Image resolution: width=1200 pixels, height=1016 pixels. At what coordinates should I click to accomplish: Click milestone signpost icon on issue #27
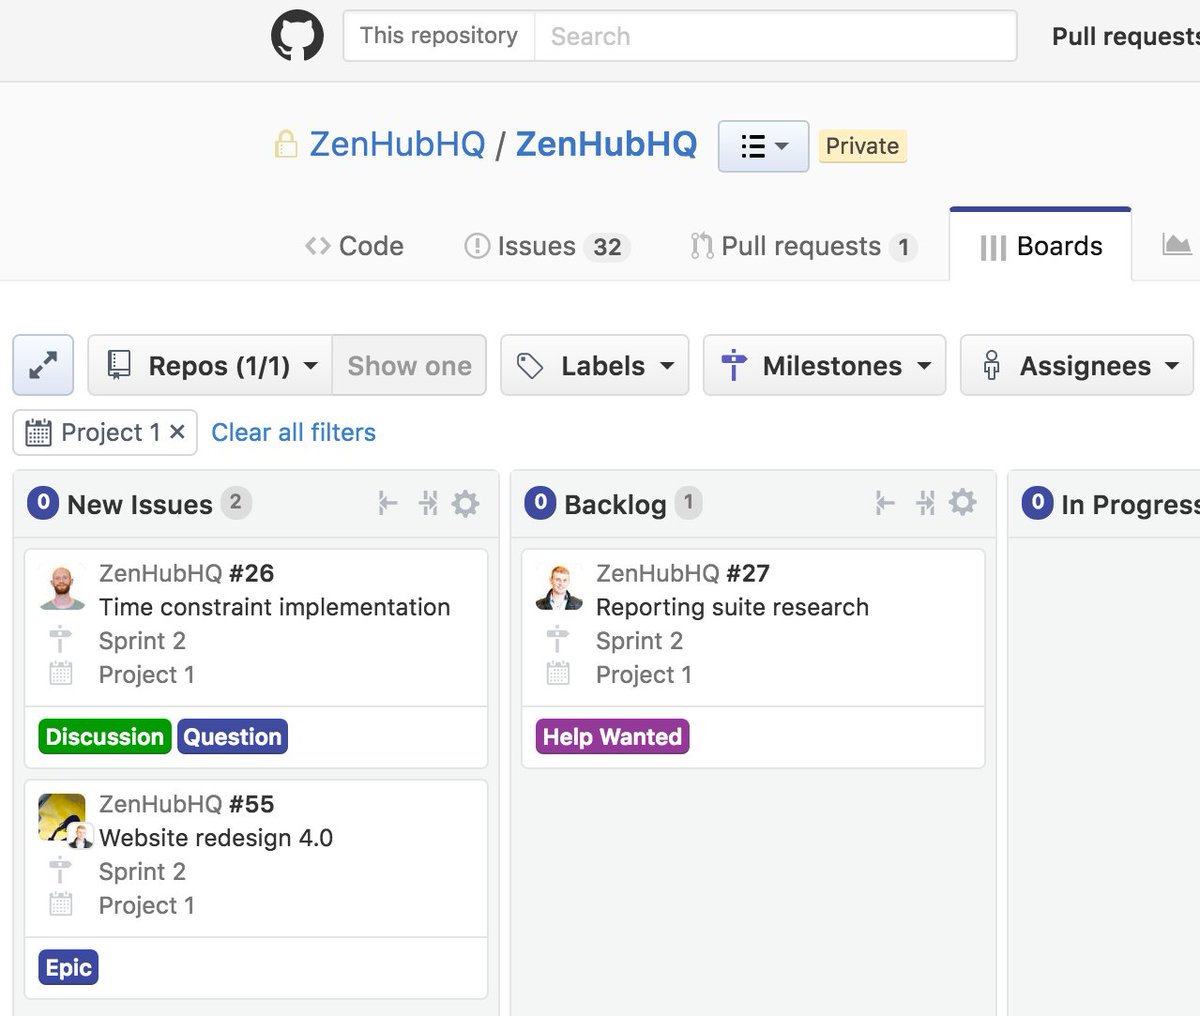click(x=558, y=640)
